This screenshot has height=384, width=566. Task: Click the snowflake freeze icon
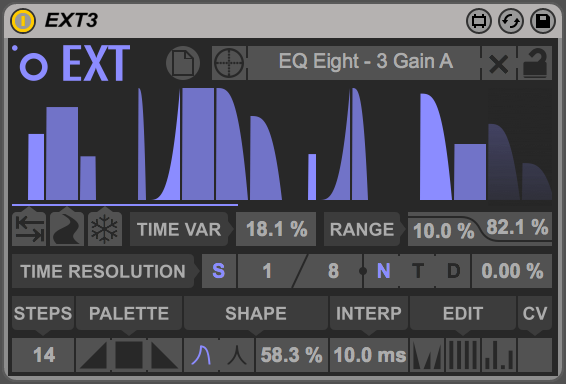(105, 228)
